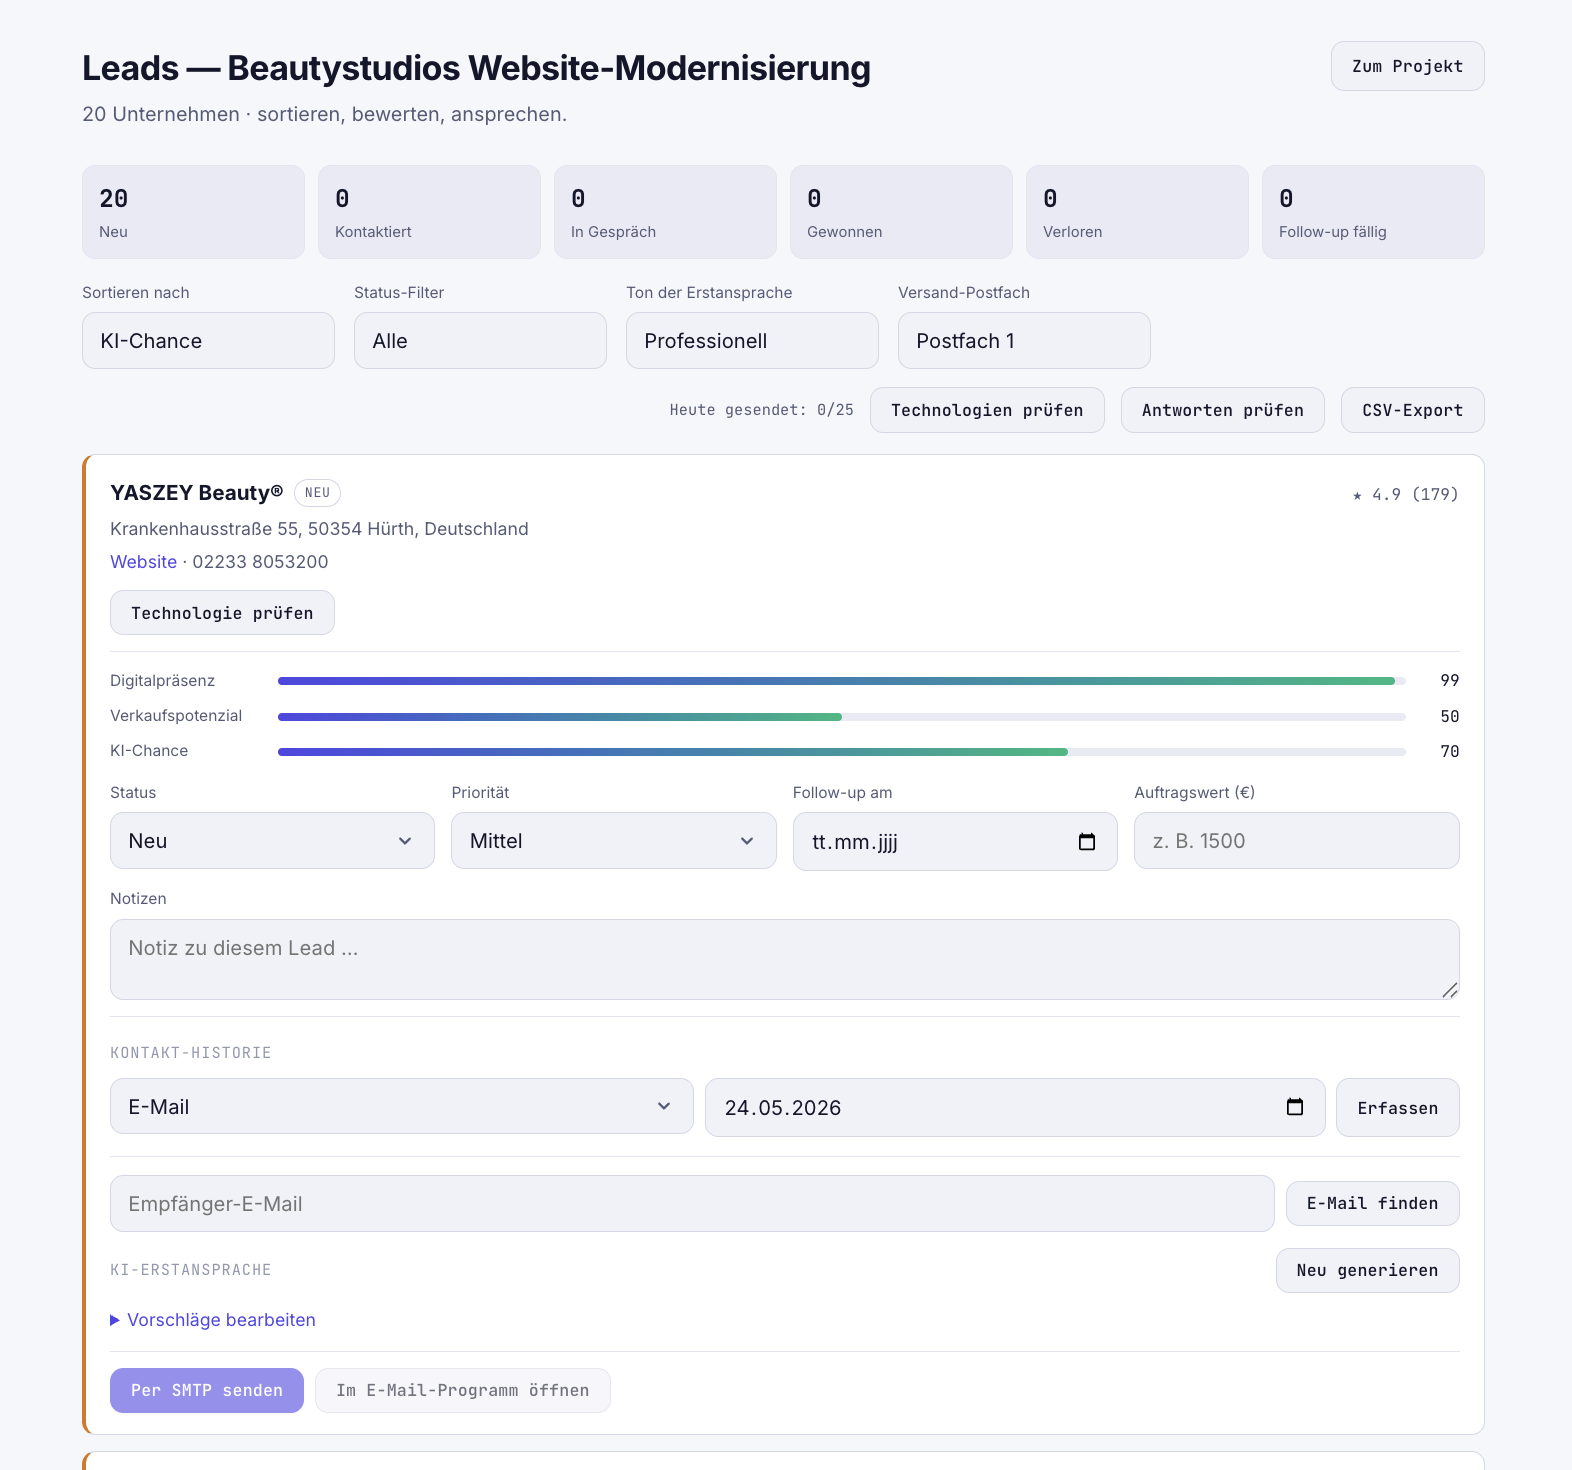Open the Sortieren nach KI-Chance dropdown
The image size is (1572, 1470).
point(208,341)
